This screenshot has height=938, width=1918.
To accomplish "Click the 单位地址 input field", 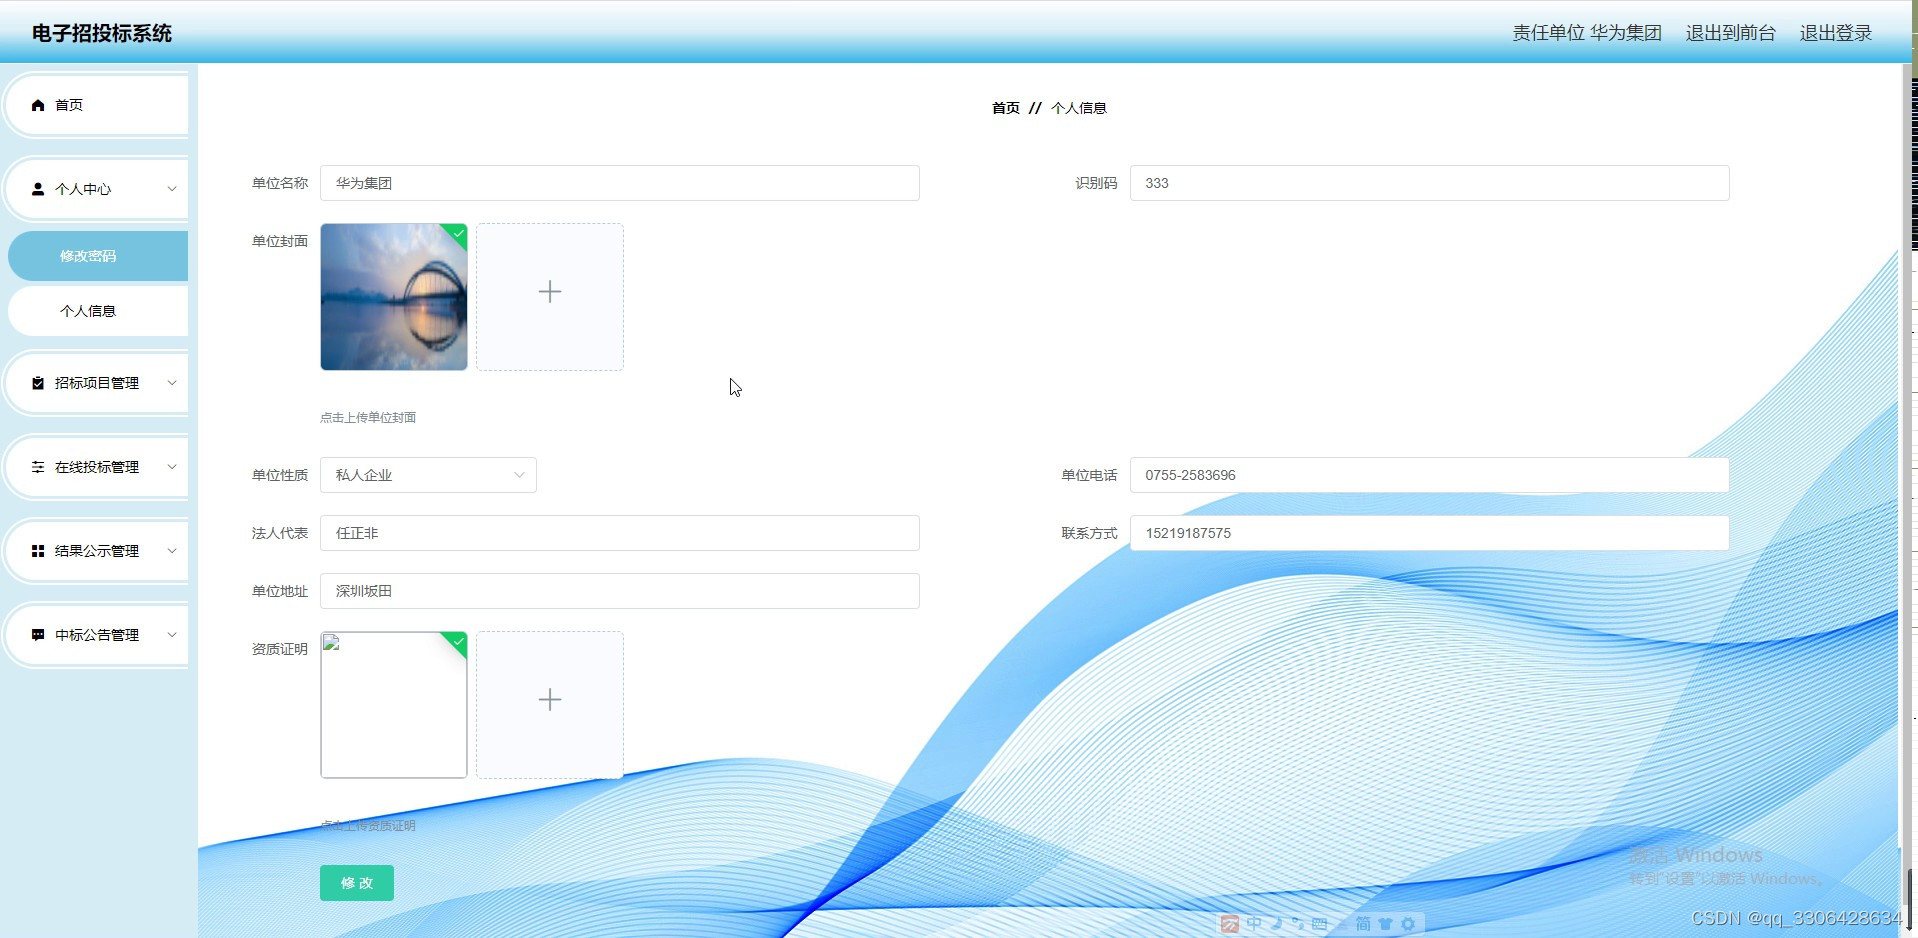I will click(x=620, y=591).
